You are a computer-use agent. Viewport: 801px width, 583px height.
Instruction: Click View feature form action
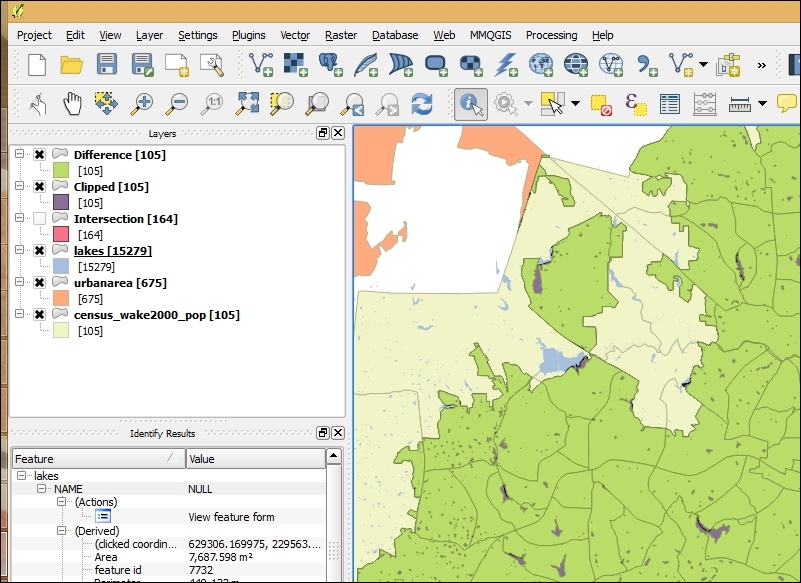(x=231, y=517)
